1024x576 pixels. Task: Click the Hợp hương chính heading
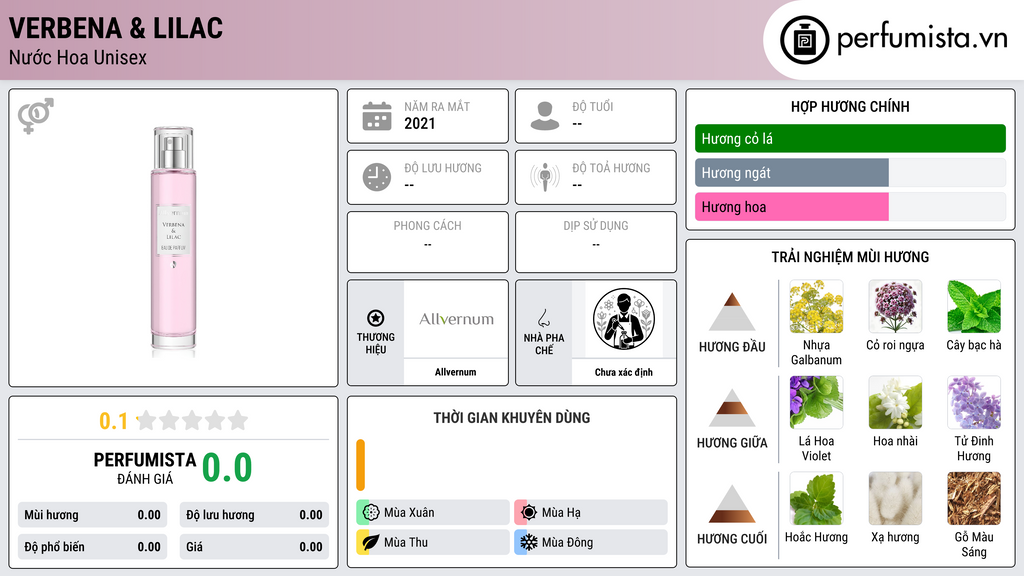click(850, 106)
